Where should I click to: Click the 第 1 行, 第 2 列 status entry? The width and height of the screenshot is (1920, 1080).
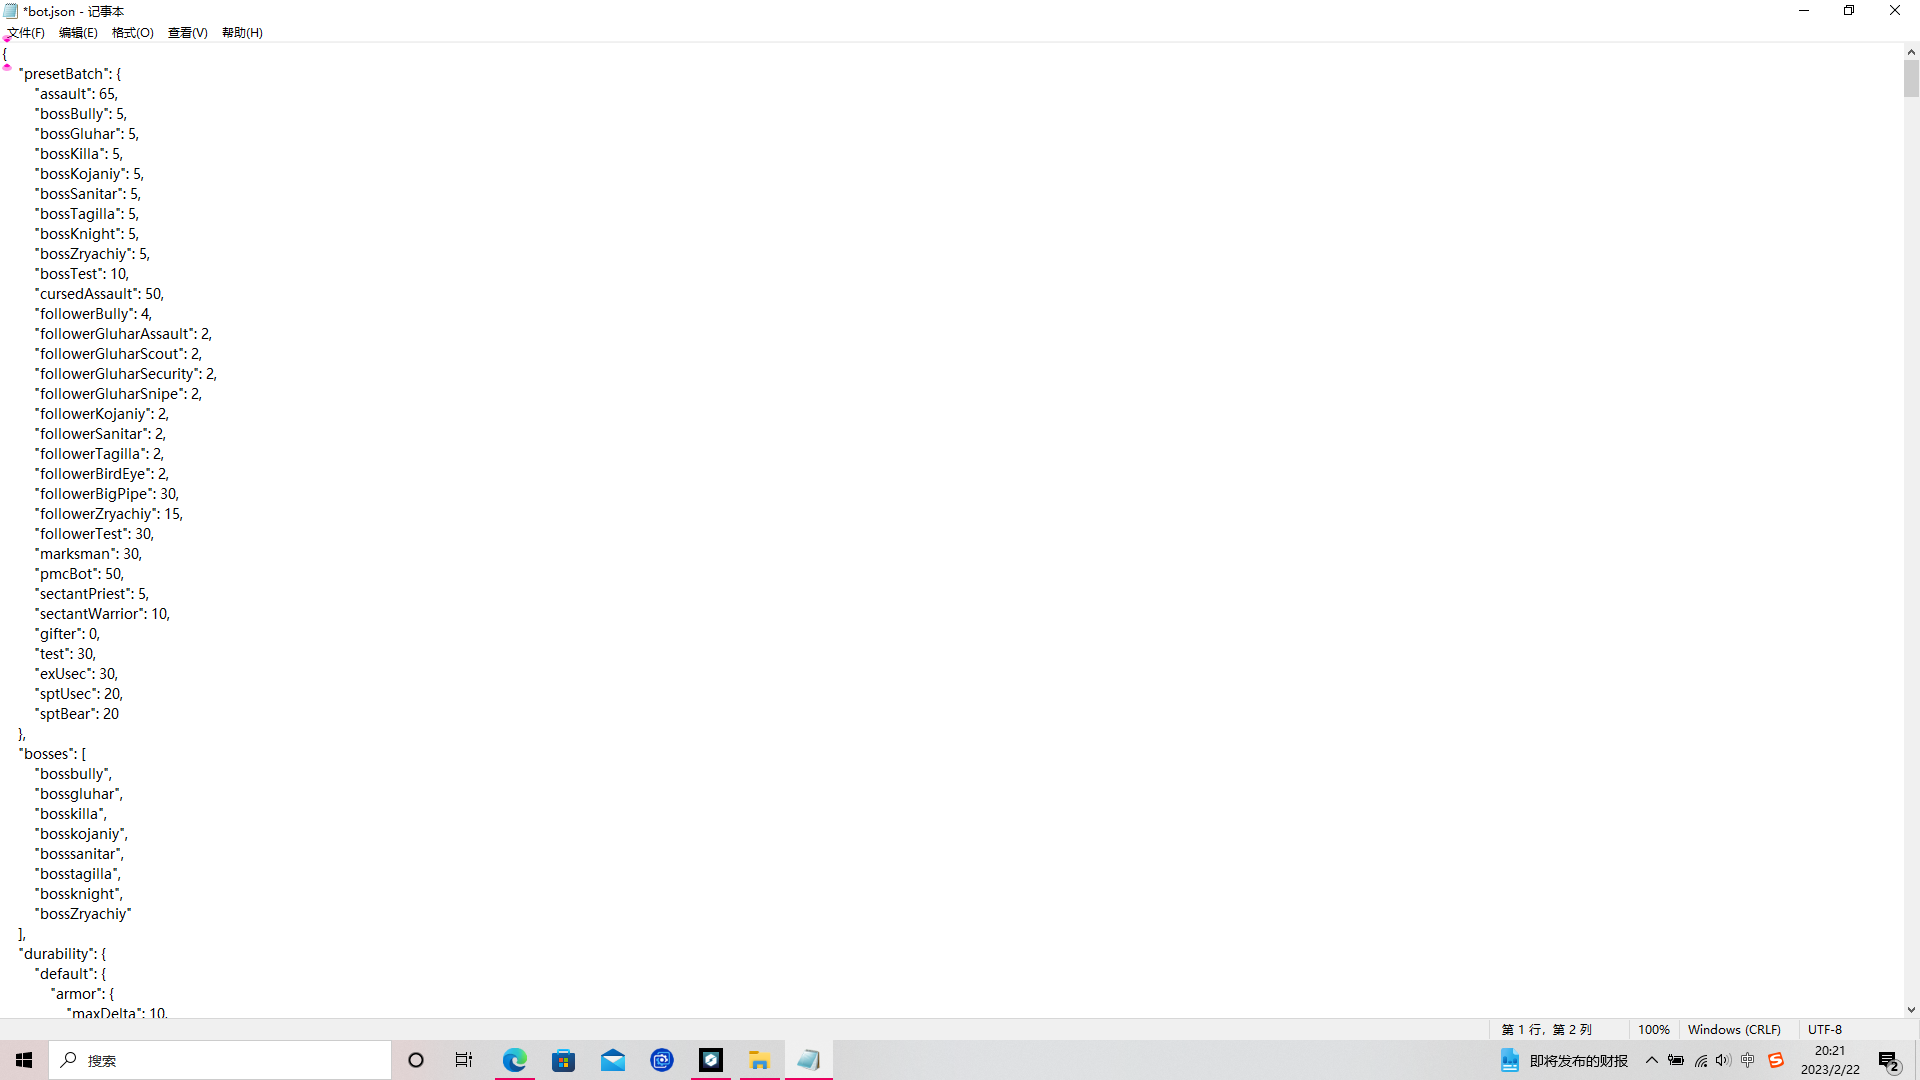click(x=1546, y=1030)
